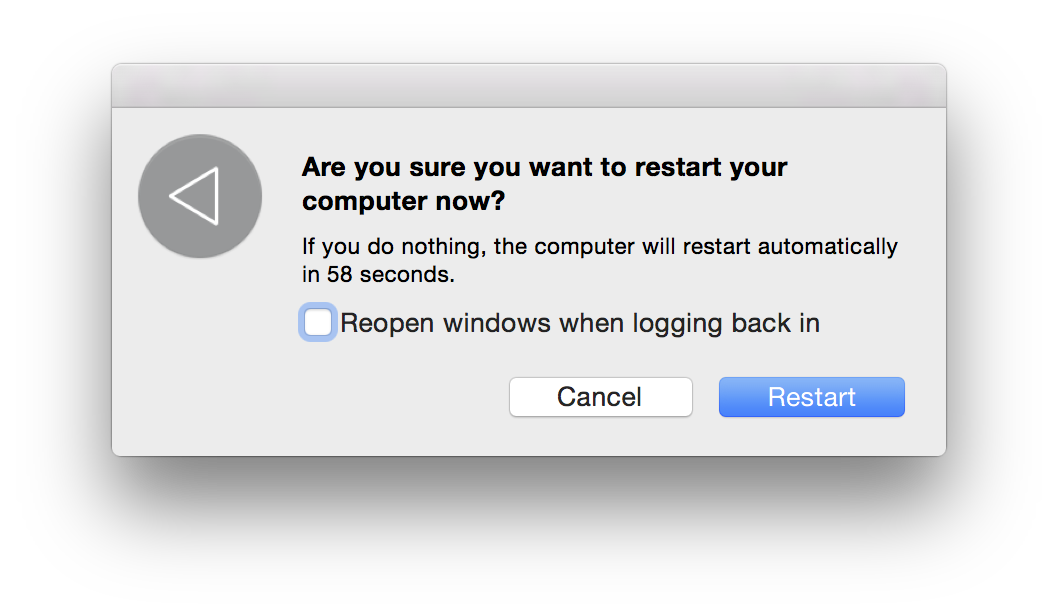The width and height of the screenshot is (1058, 616).
Task: Click "If you do nothing" in the message
Action: (380, 246)
